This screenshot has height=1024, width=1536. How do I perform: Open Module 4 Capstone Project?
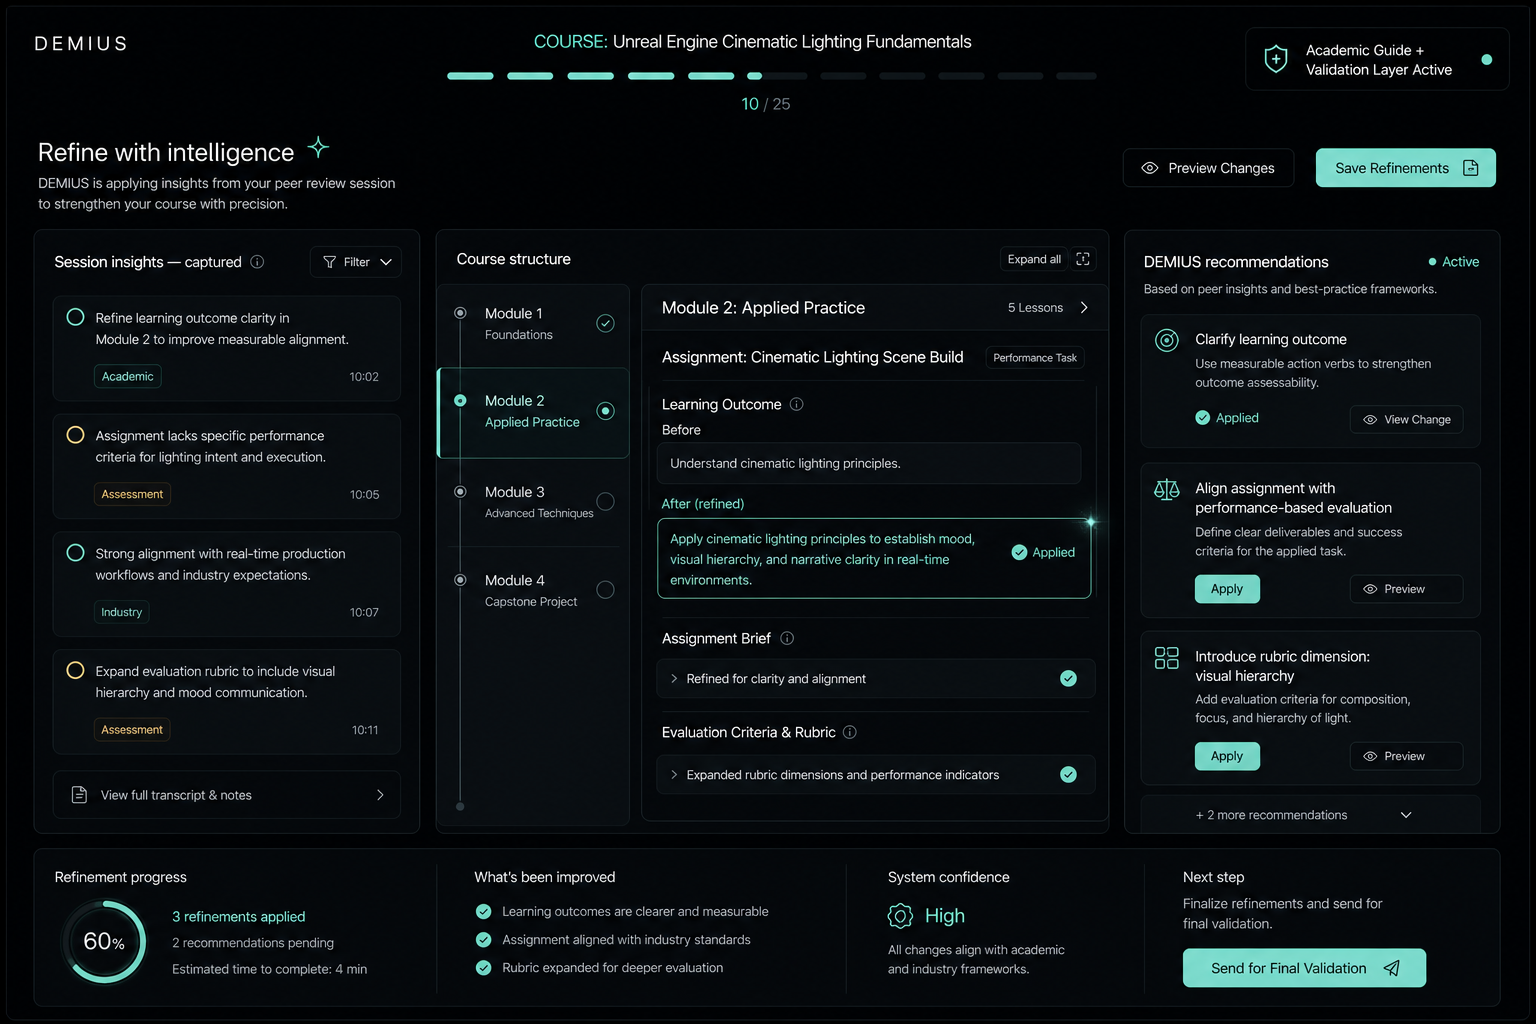point(534,591)
